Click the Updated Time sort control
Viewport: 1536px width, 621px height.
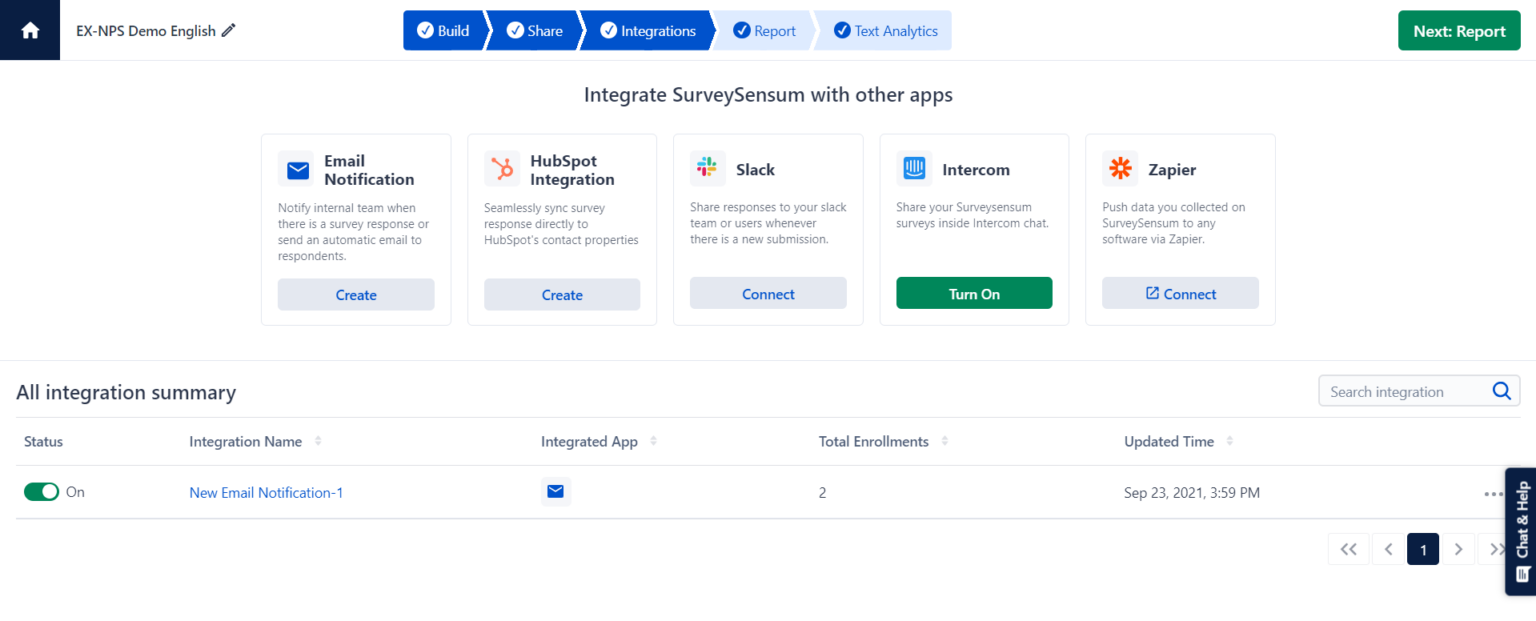point(1229,441)
